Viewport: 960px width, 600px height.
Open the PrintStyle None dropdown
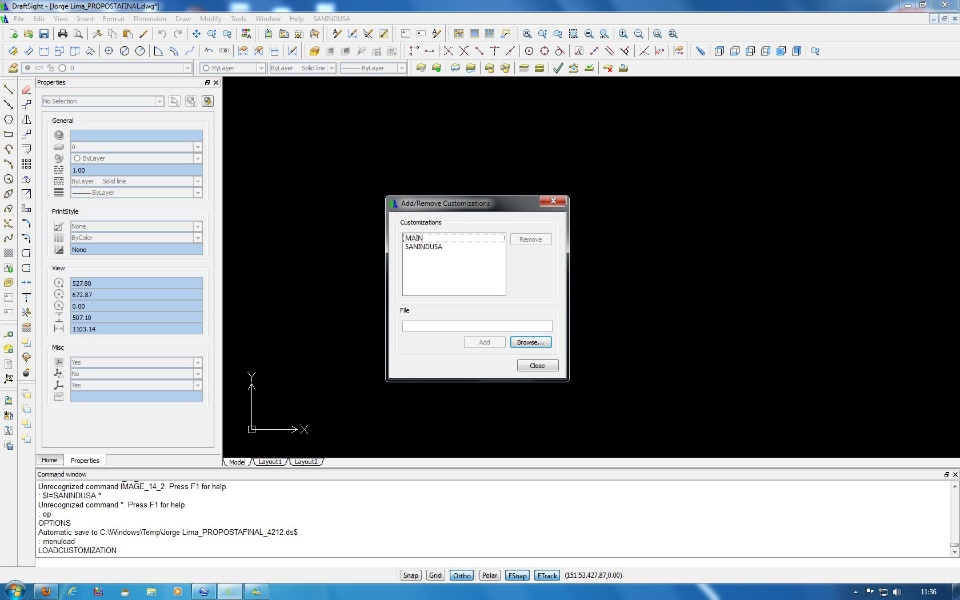198,227
